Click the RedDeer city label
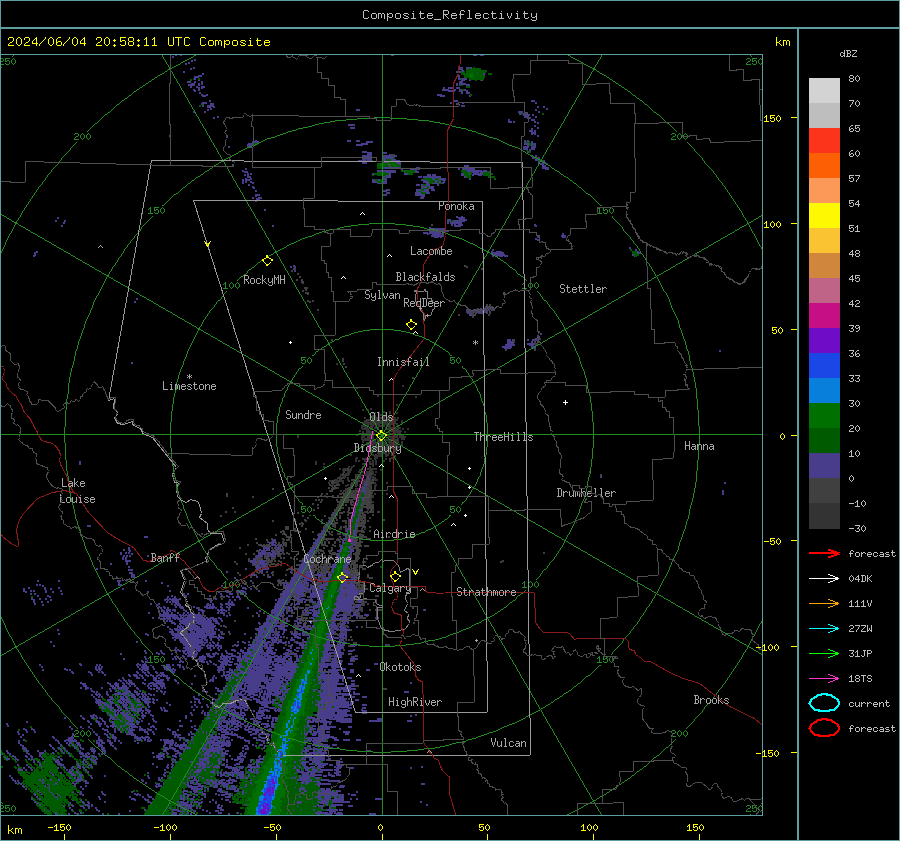This screenshot has width=900, height=841. (424, 303)
